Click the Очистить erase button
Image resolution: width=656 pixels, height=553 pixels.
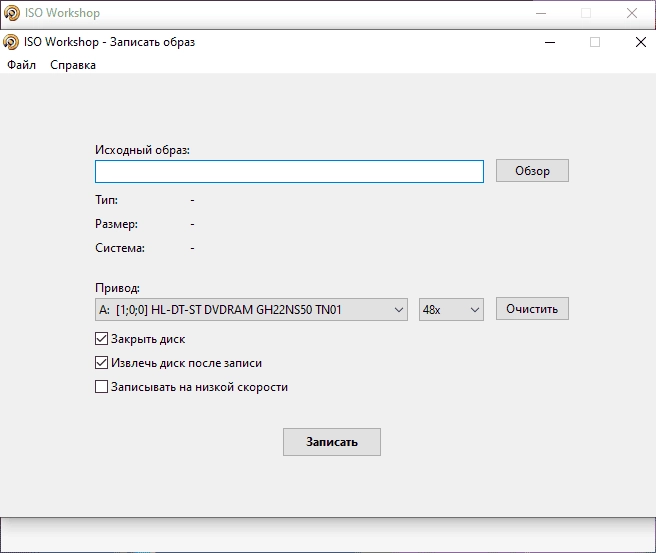(532, 309)
